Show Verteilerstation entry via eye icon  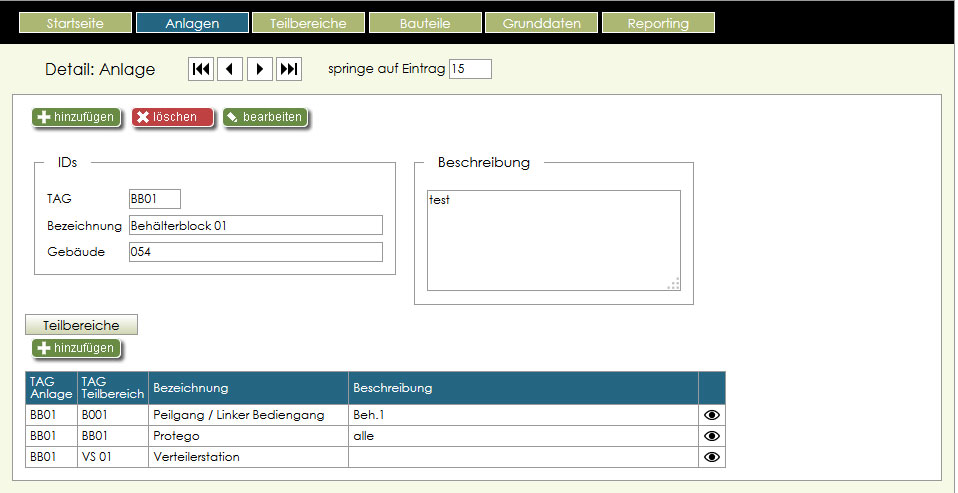click(712, 457)
